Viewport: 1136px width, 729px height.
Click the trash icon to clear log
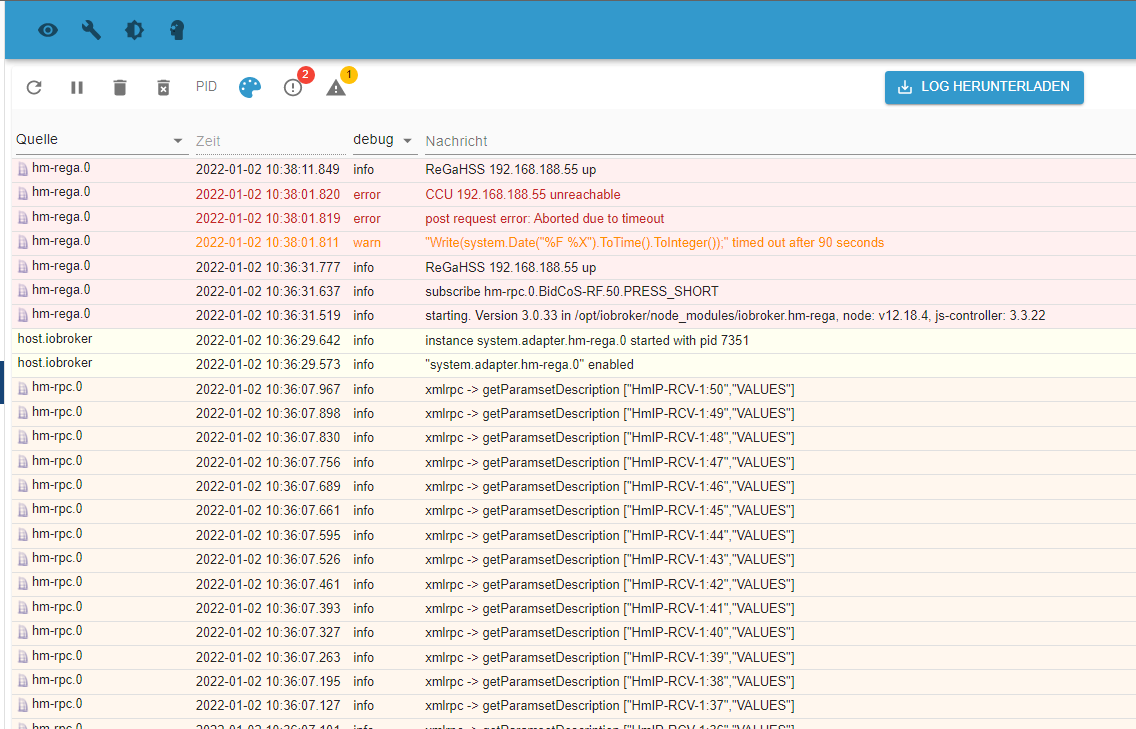click(x=120, y=87)
